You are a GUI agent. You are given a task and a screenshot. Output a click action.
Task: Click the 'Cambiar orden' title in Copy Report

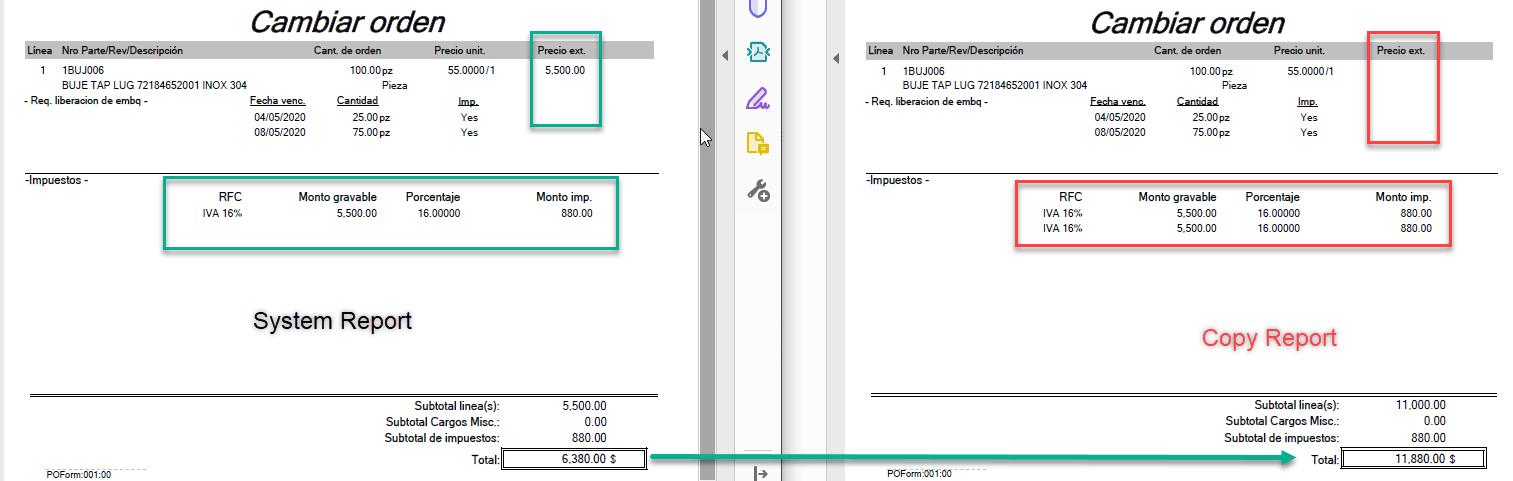click(x=1187, y=21)
